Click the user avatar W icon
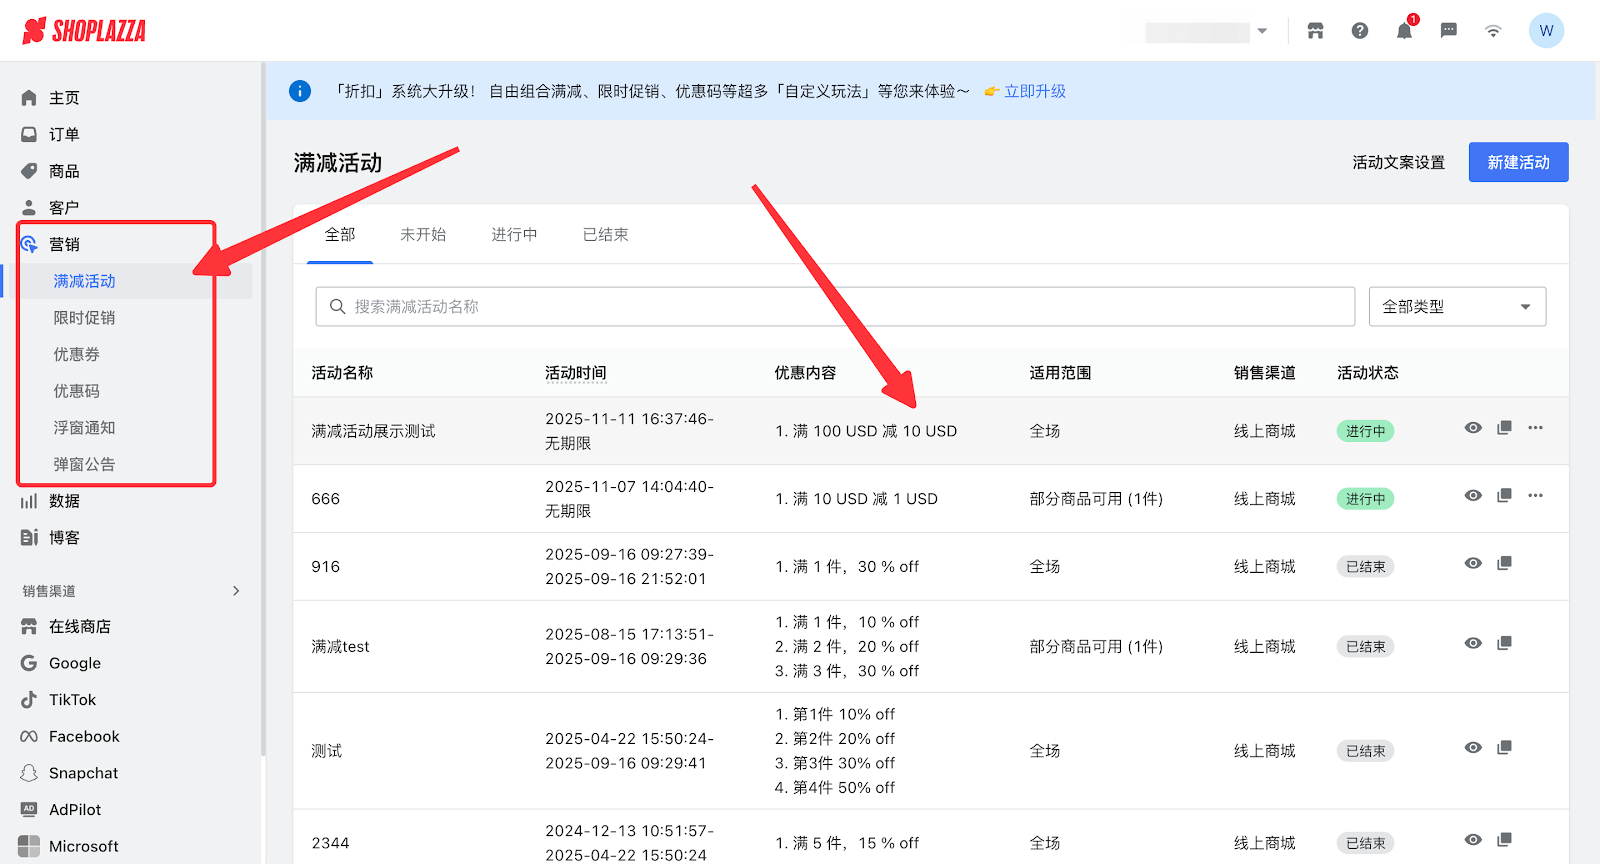Image resolution: width=1600 pixels, height=864 pixels. (1546, 31)
